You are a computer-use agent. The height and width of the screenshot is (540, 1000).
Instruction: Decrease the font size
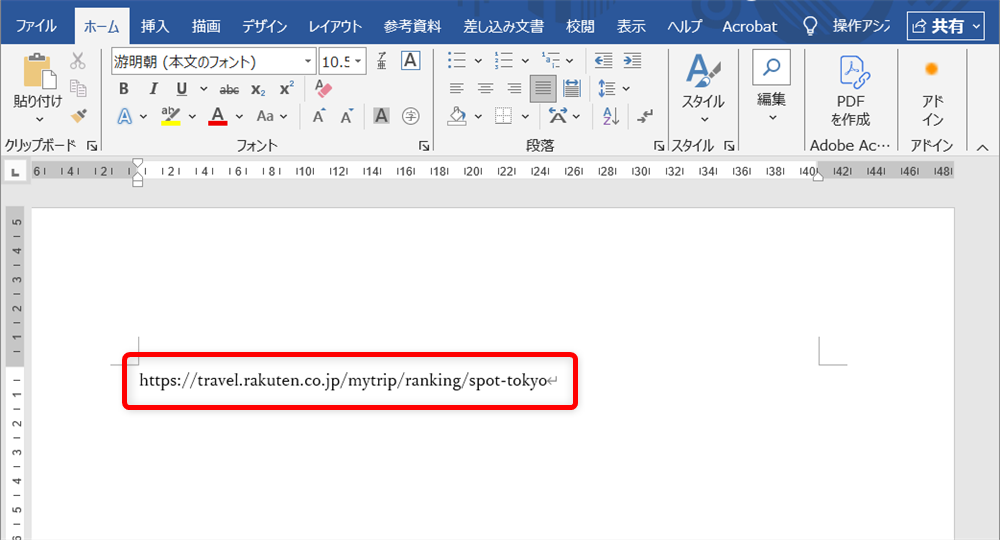[346, 116]
